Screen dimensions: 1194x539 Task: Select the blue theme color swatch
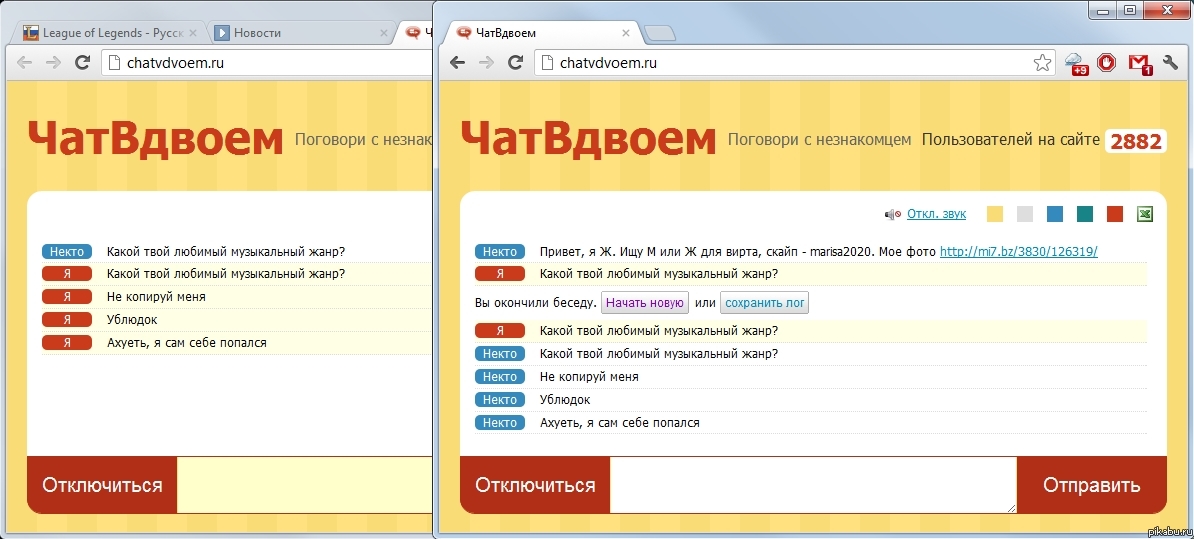[x=1055, y=215]
